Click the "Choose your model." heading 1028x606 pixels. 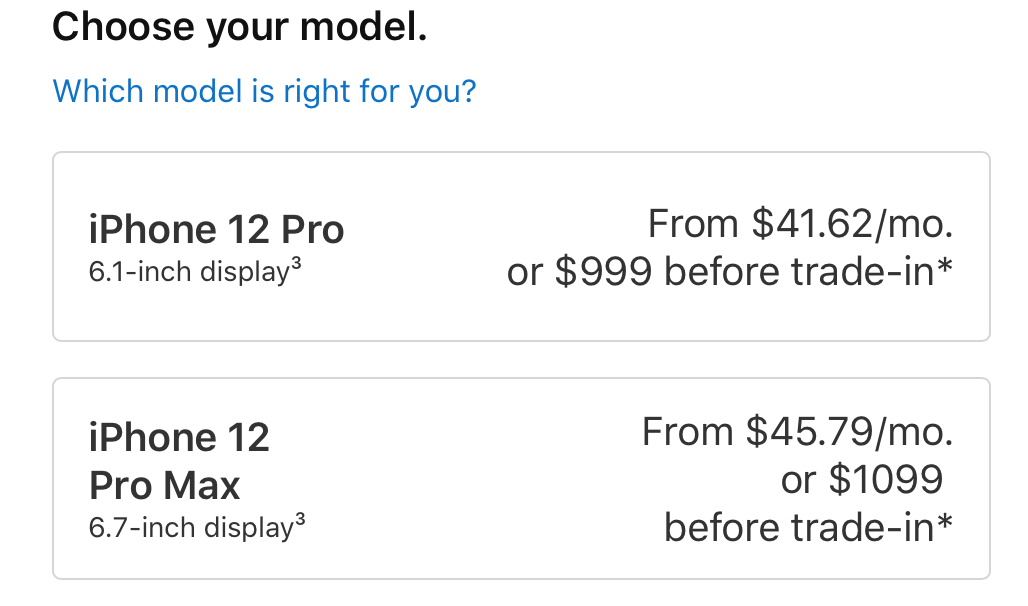click(x=239, y=27)
